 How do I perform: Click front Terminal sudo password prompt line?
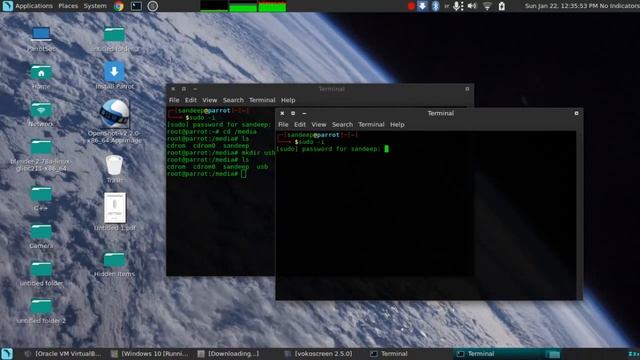332,149
